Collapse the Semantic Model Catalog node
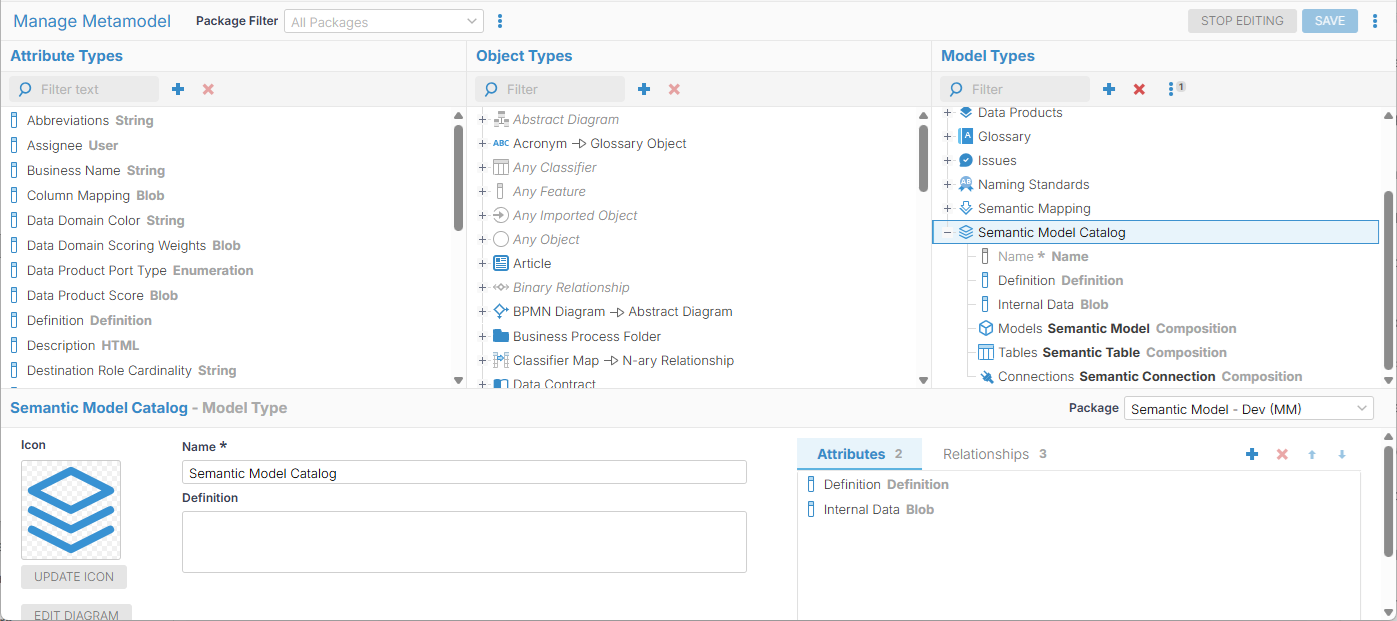 click(x=947, y=232)
